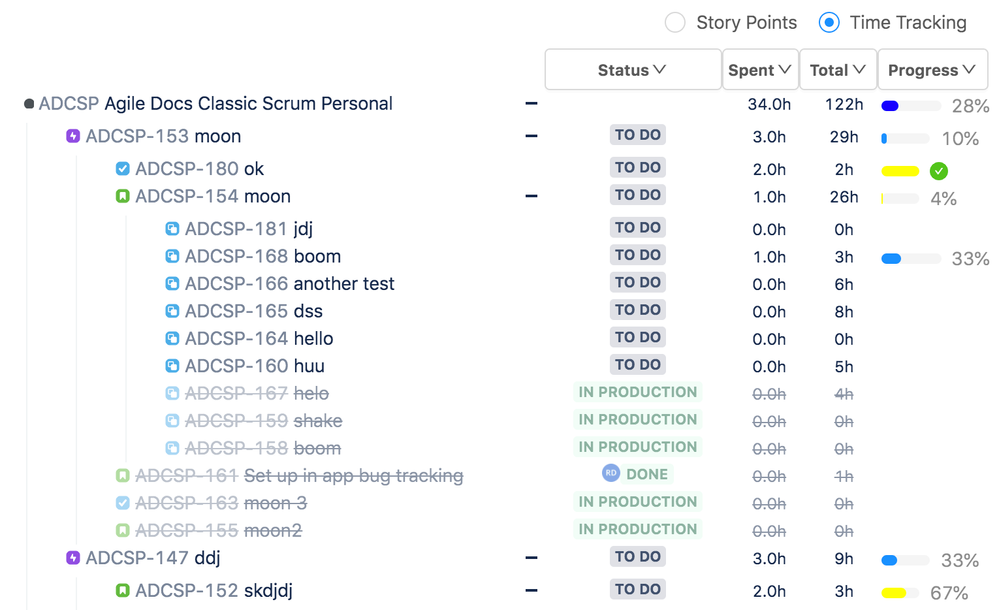Click the blue task icon beside ADCSP-180 ok

122,168
